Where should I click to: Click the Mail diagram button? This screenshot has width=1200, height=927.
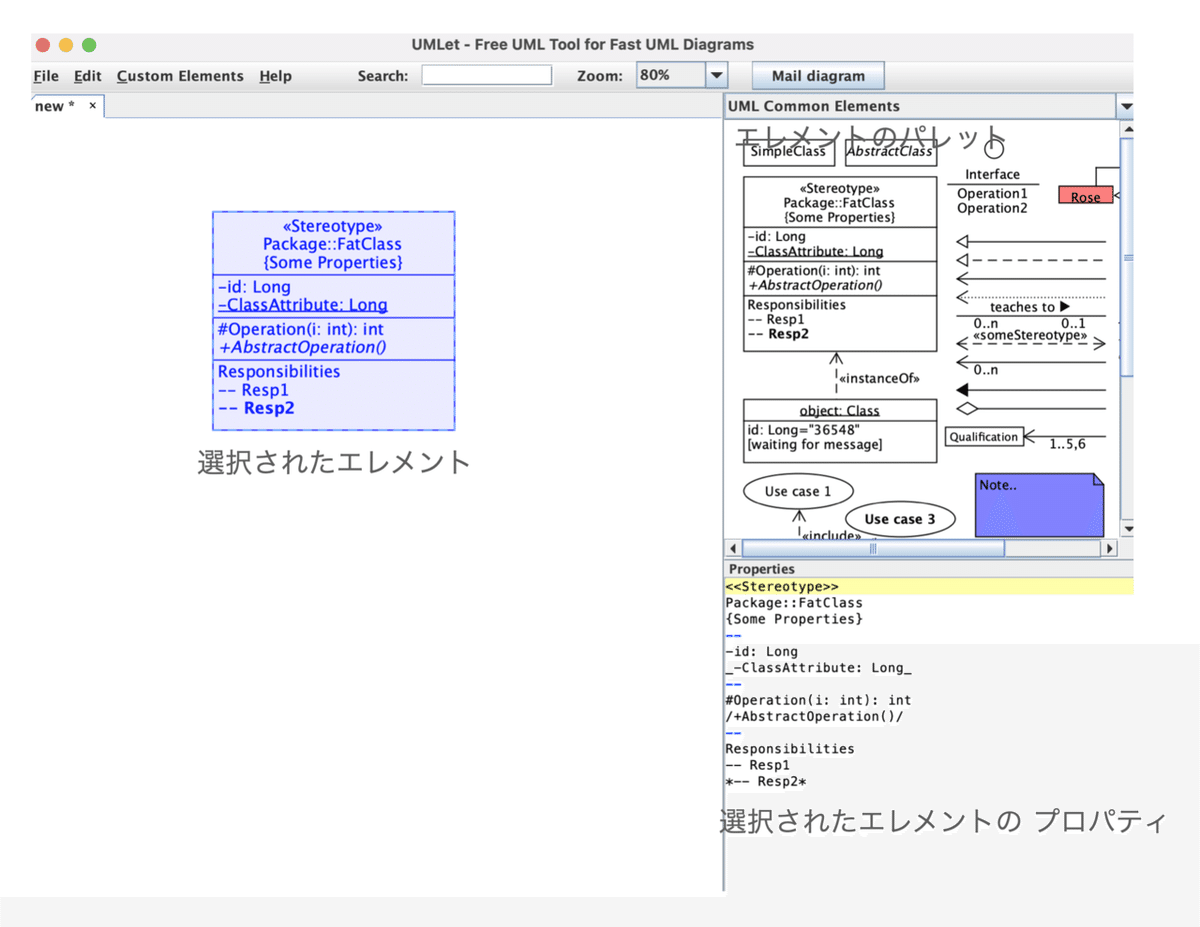(x=818, y=76)
